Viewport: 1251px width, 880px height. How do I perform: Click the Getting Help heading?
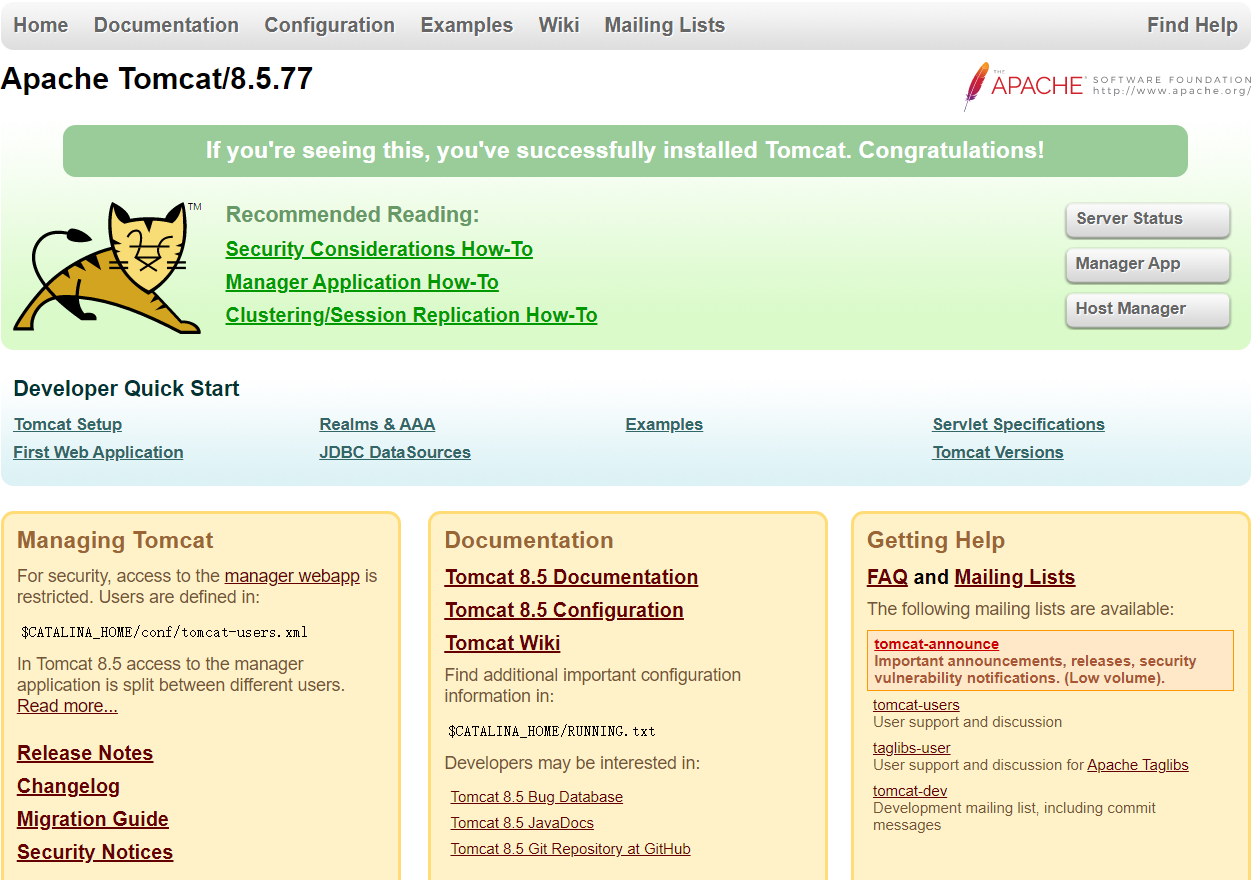936,541
